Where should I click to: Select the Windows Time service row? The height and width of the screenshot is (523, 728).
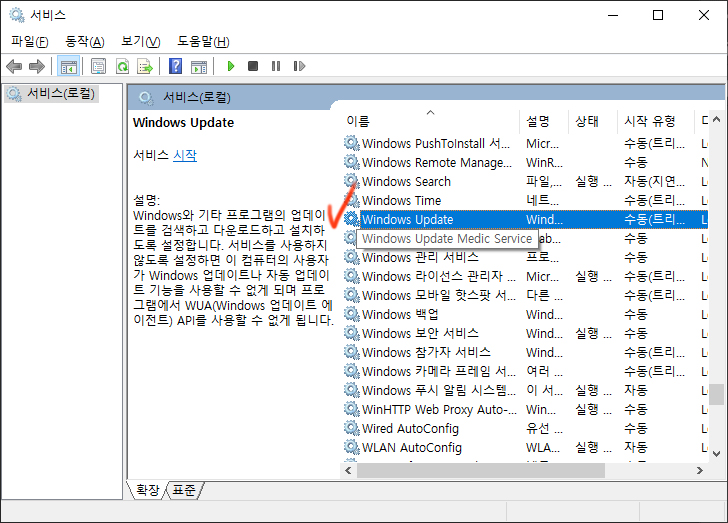click(x=525, y=201)
